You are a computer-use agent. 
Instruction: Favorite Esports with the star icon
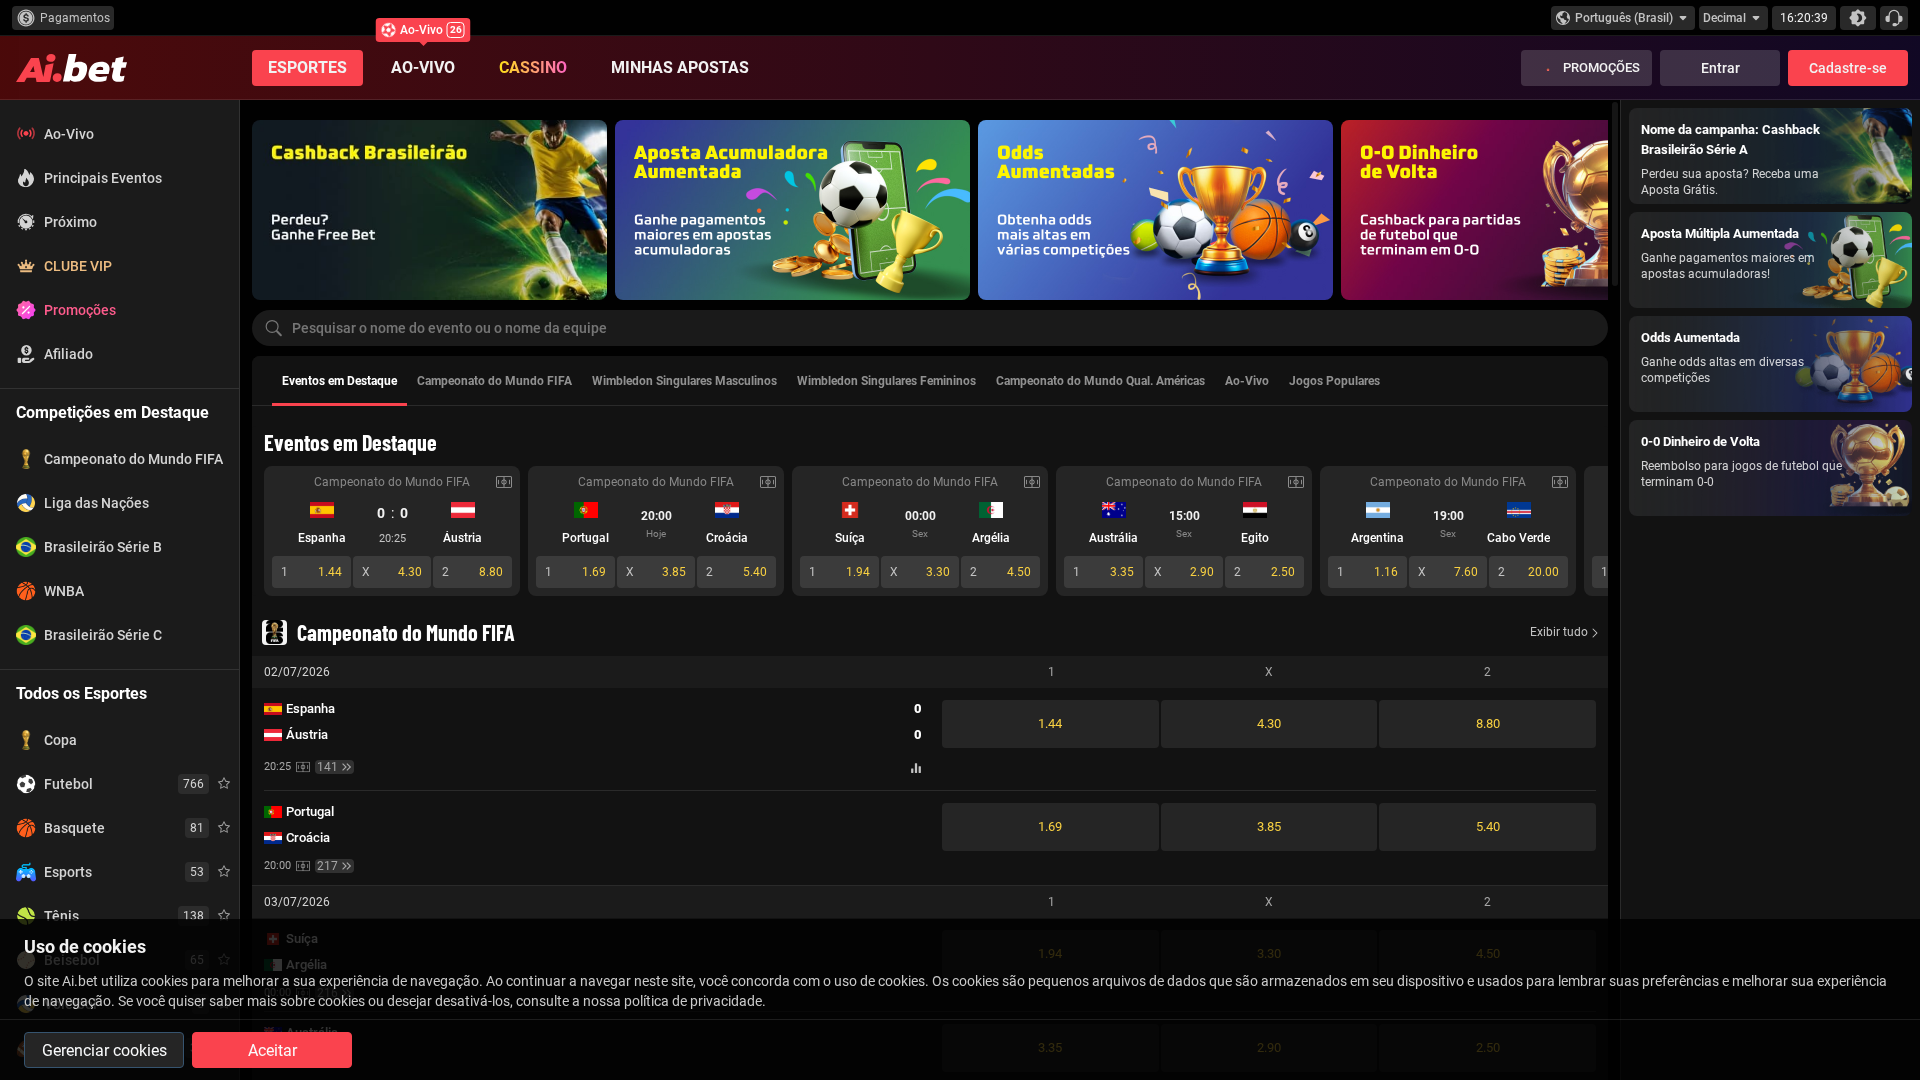click(224, 872)
